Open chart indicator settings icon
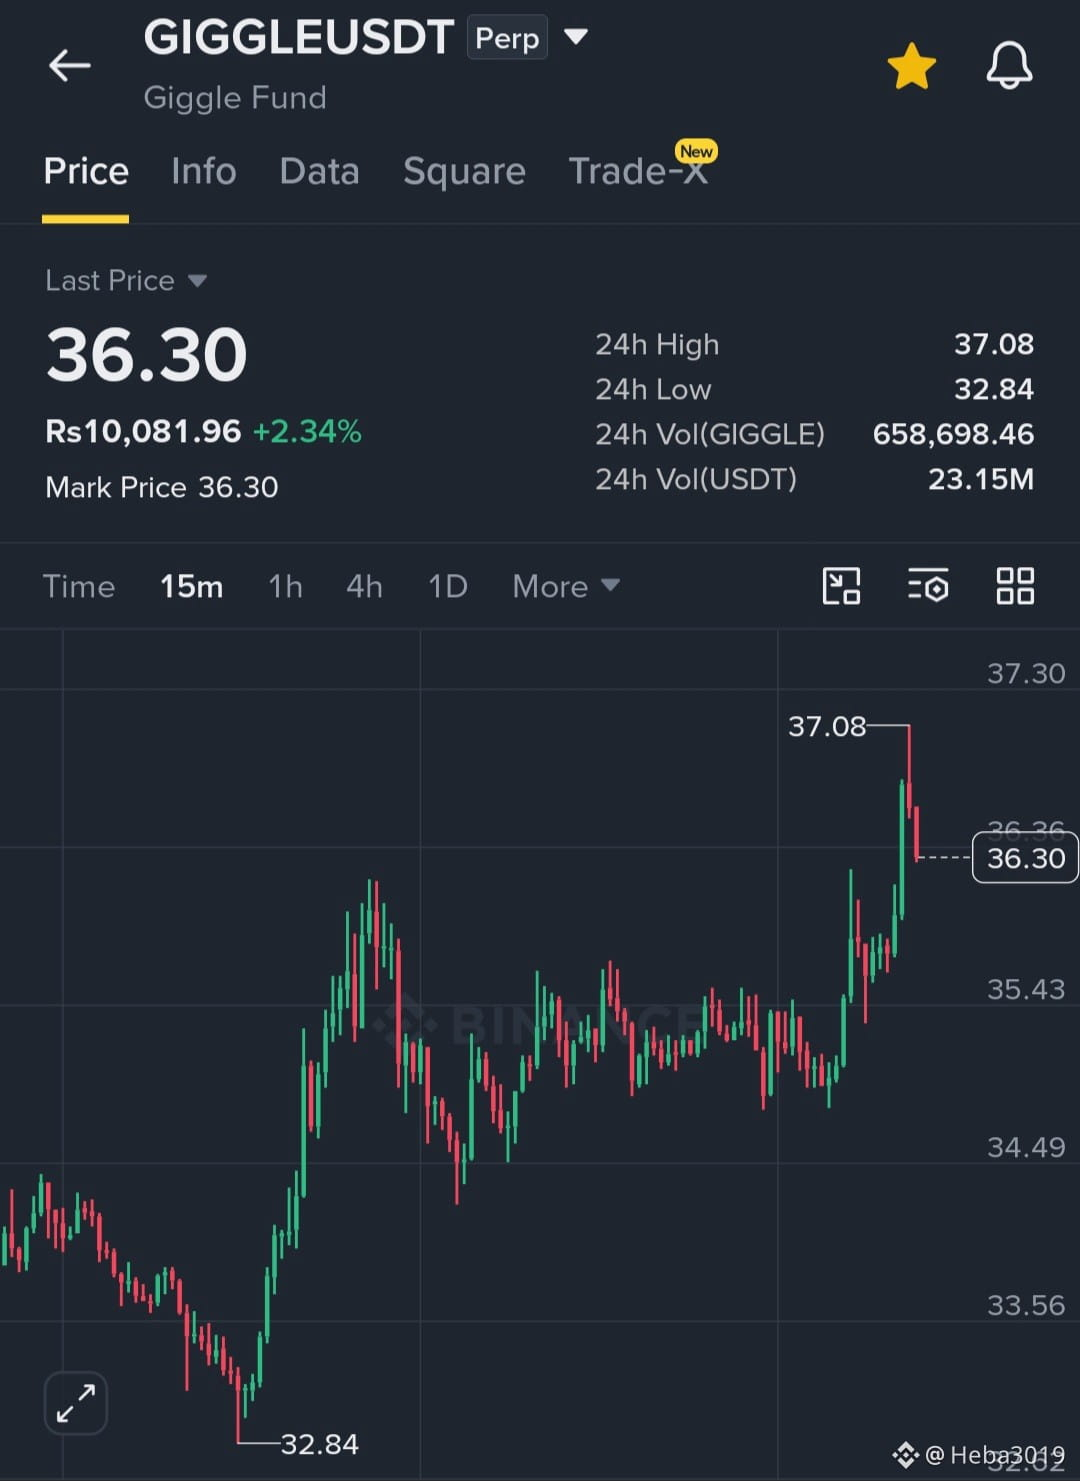Viewport: 1080px width, 1481px height. coord(928,586)
